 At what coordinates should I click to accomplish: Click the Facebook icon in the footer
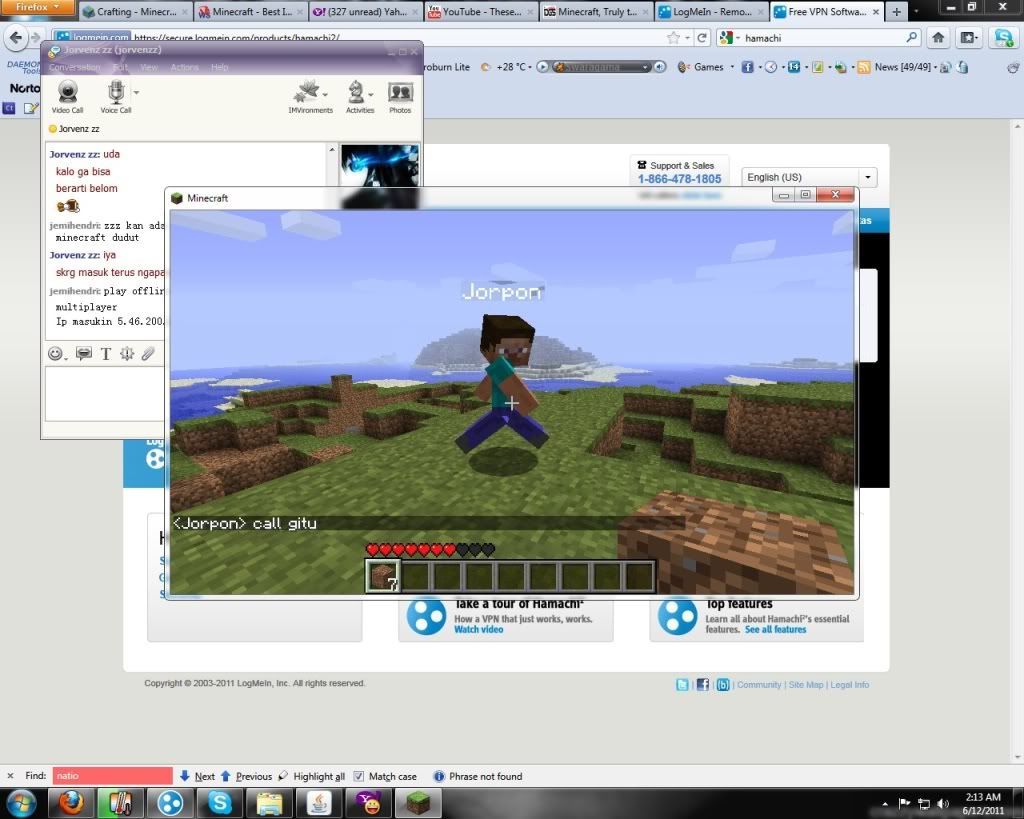[703, 684]
